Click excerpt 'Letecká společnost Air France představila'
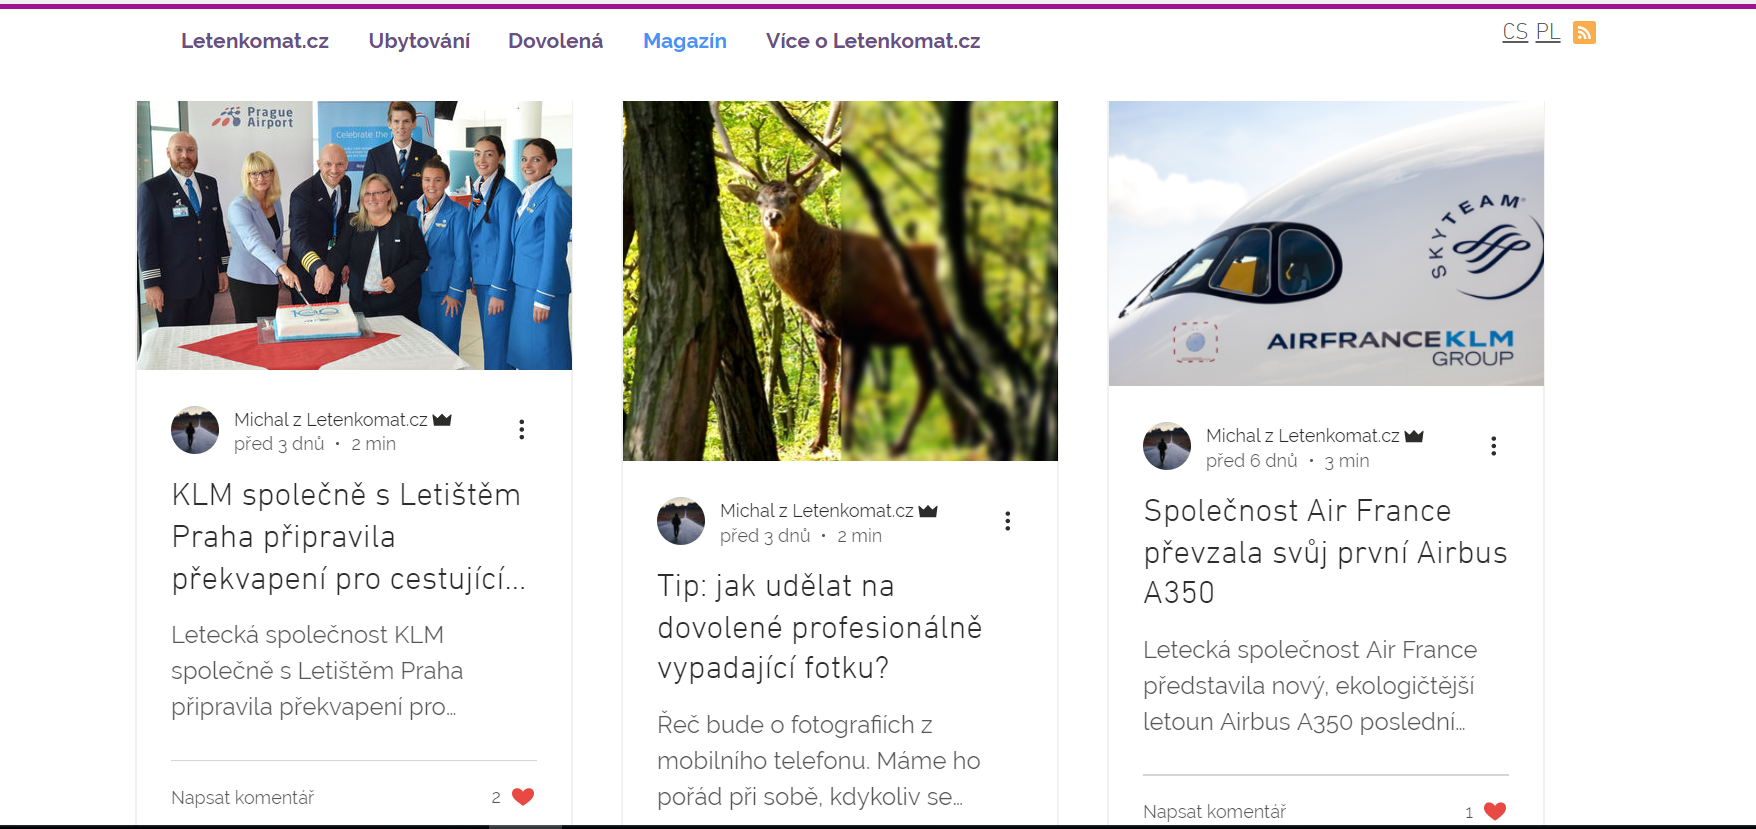This screenshot has width=1756, height=829. pos(1310,686)
